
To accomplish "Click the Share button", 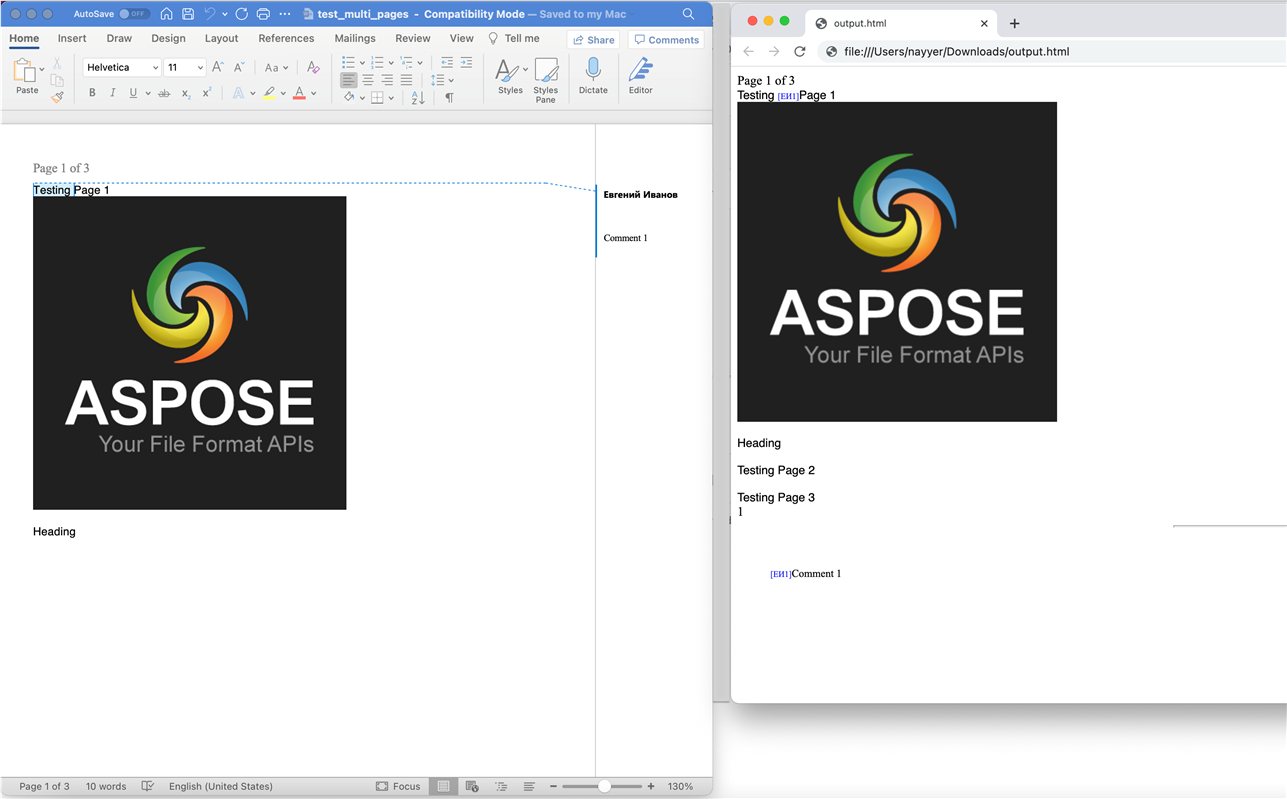I will [593, 40].
